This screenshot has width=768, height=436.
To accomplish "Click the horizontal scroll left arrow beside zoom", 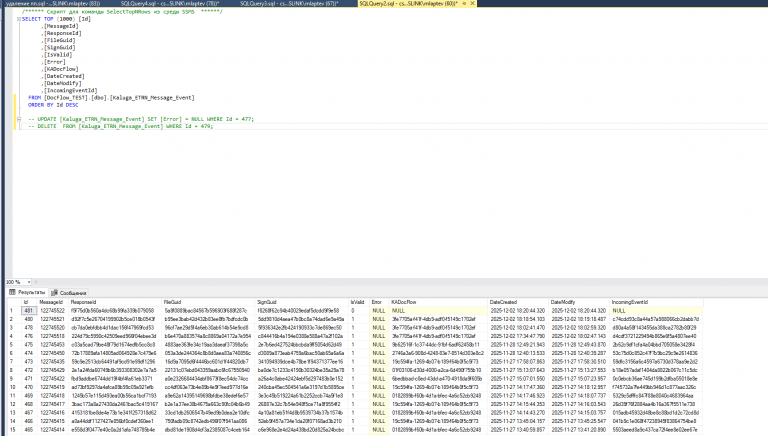I will [36, 282].
